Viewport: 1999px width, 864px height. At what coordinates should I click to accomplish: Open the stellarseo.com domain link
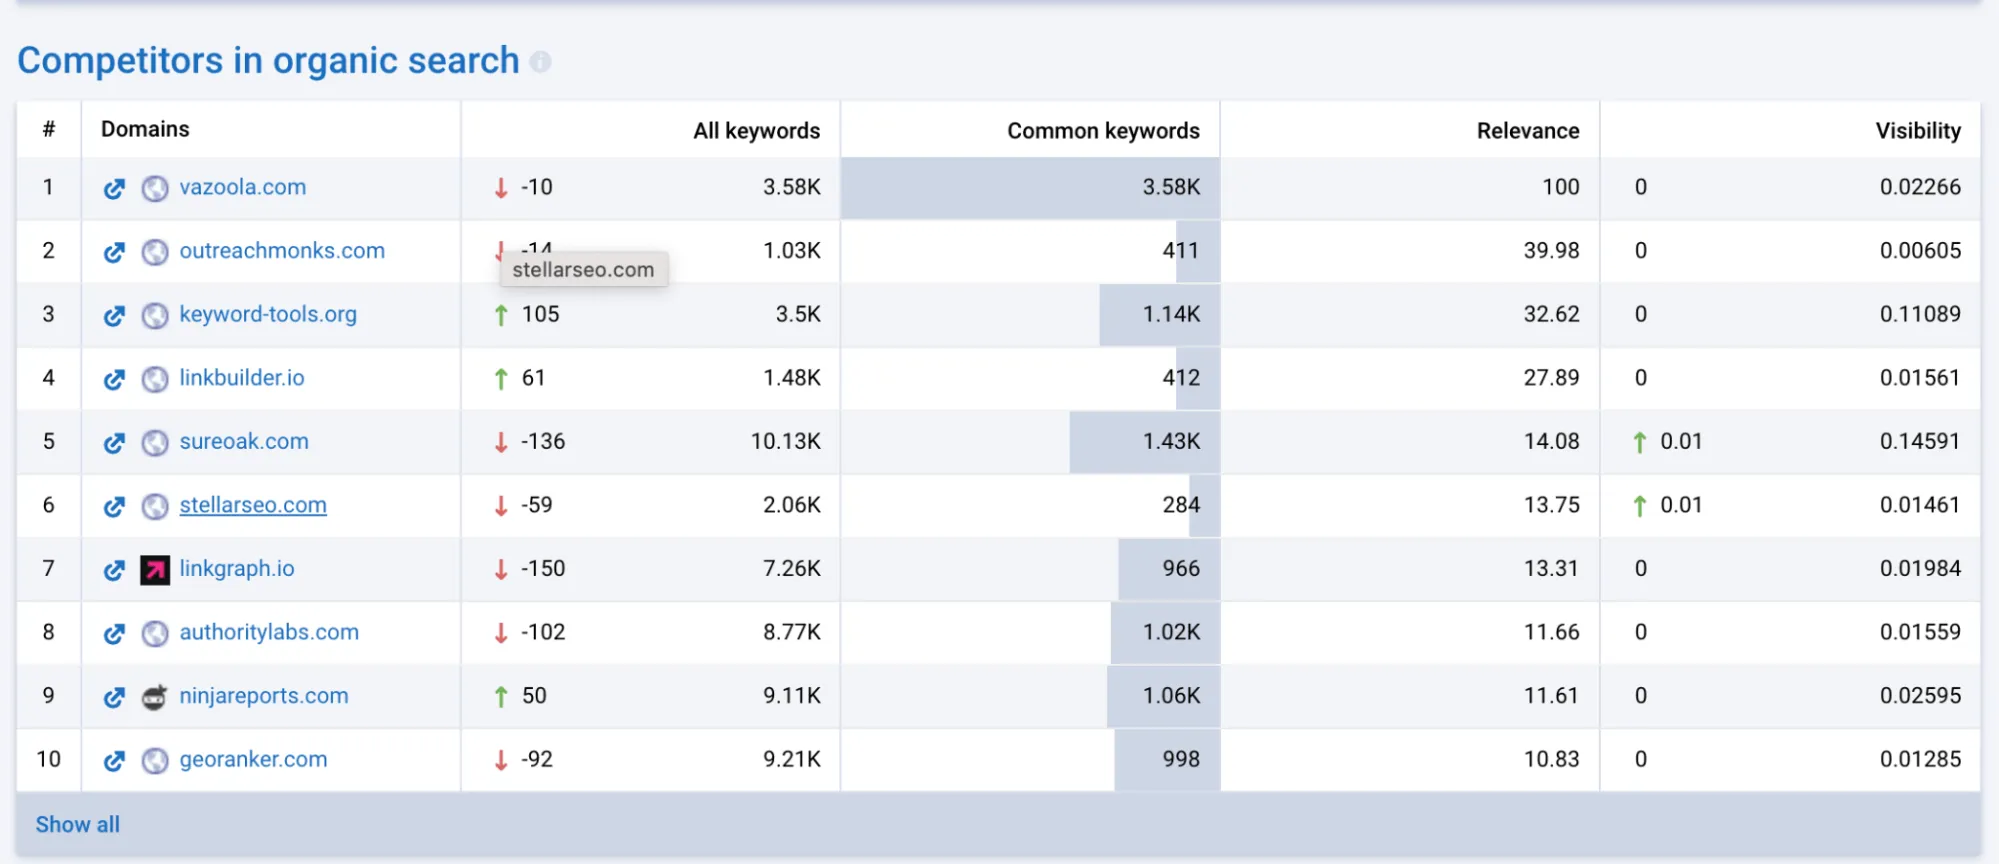[x=253, y=505]
